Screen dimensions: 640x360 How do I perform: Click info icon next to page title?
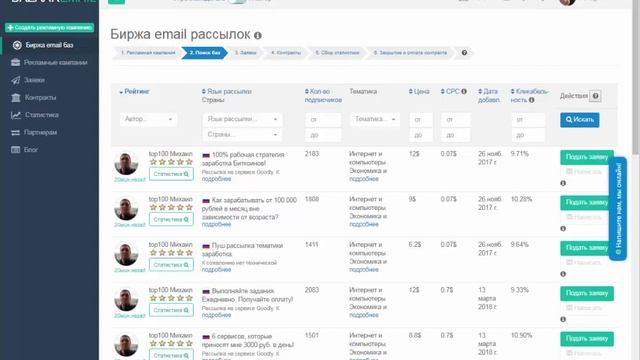coord(258,36)
